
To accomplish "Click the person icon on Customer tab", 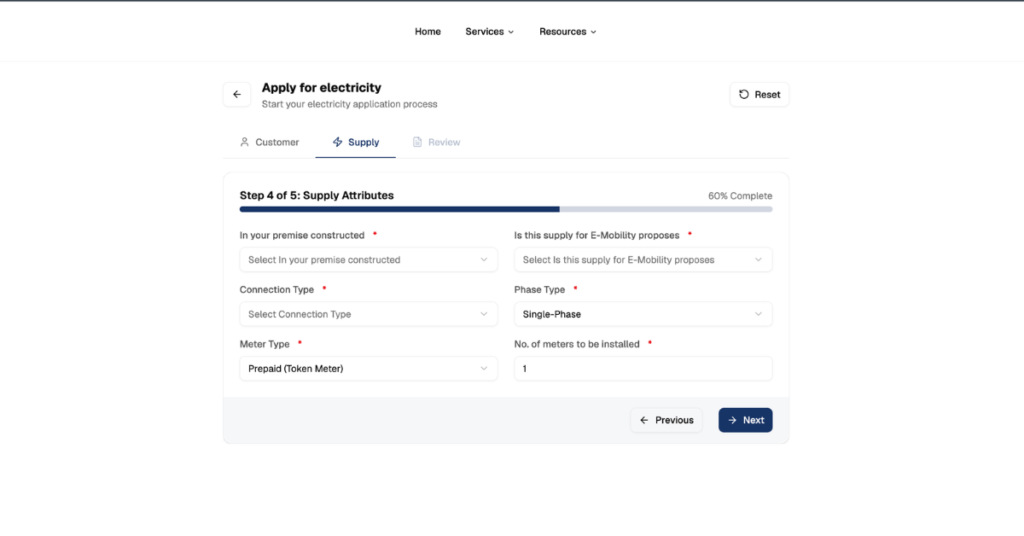I will 244,142.
